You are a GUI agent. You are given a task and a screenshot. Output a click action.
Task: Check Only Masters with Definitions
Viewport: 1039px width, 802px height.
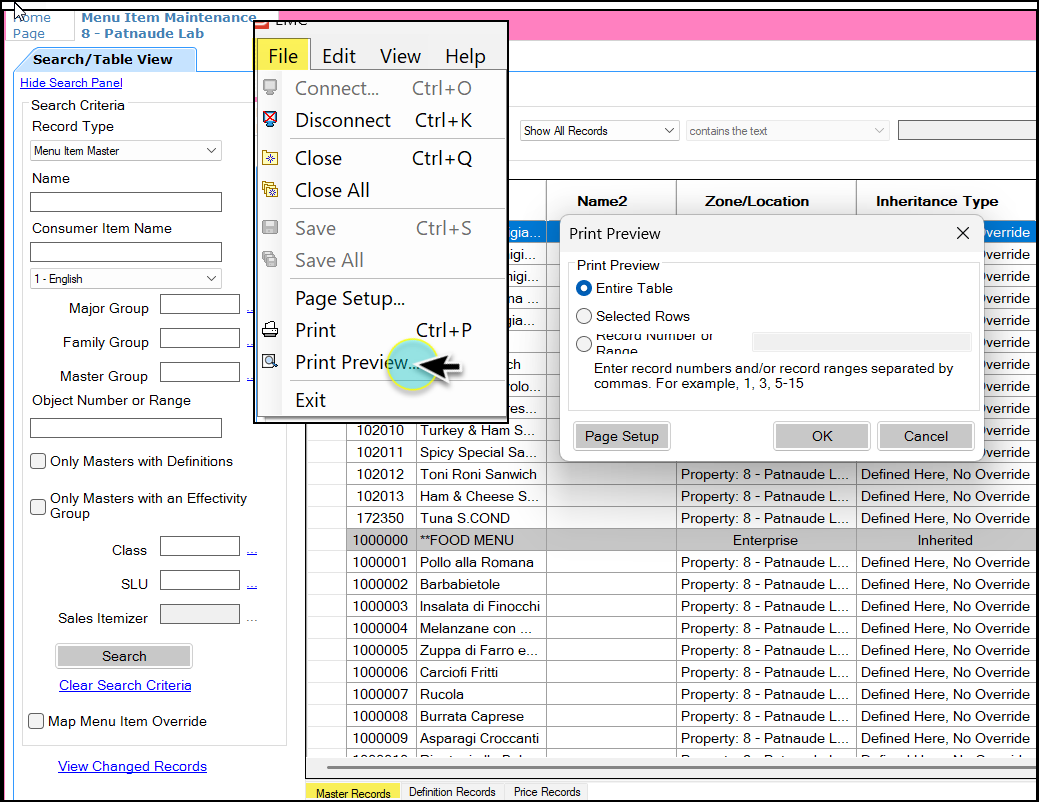(x=38, y=461)
